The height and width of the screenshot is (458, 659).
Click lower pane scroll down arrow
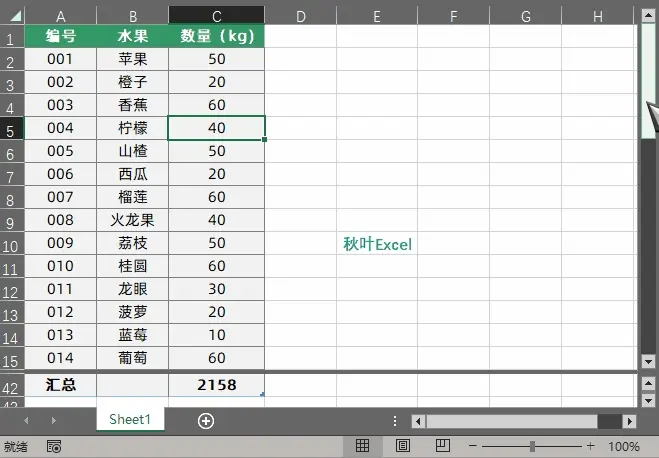648,400
